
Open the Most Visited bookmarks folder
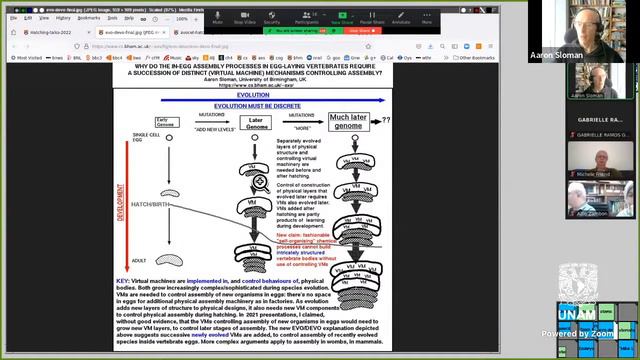(27, 58)
